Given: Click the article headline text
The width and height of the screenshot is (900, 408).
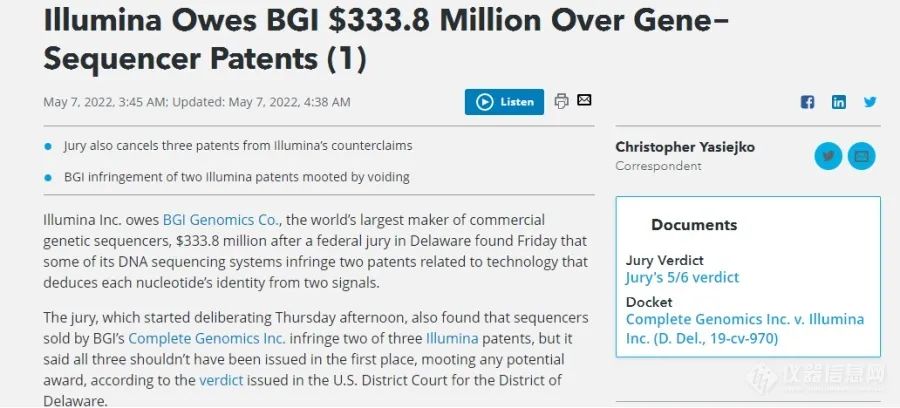Looking at the screenshot, I should coord(386,38).
